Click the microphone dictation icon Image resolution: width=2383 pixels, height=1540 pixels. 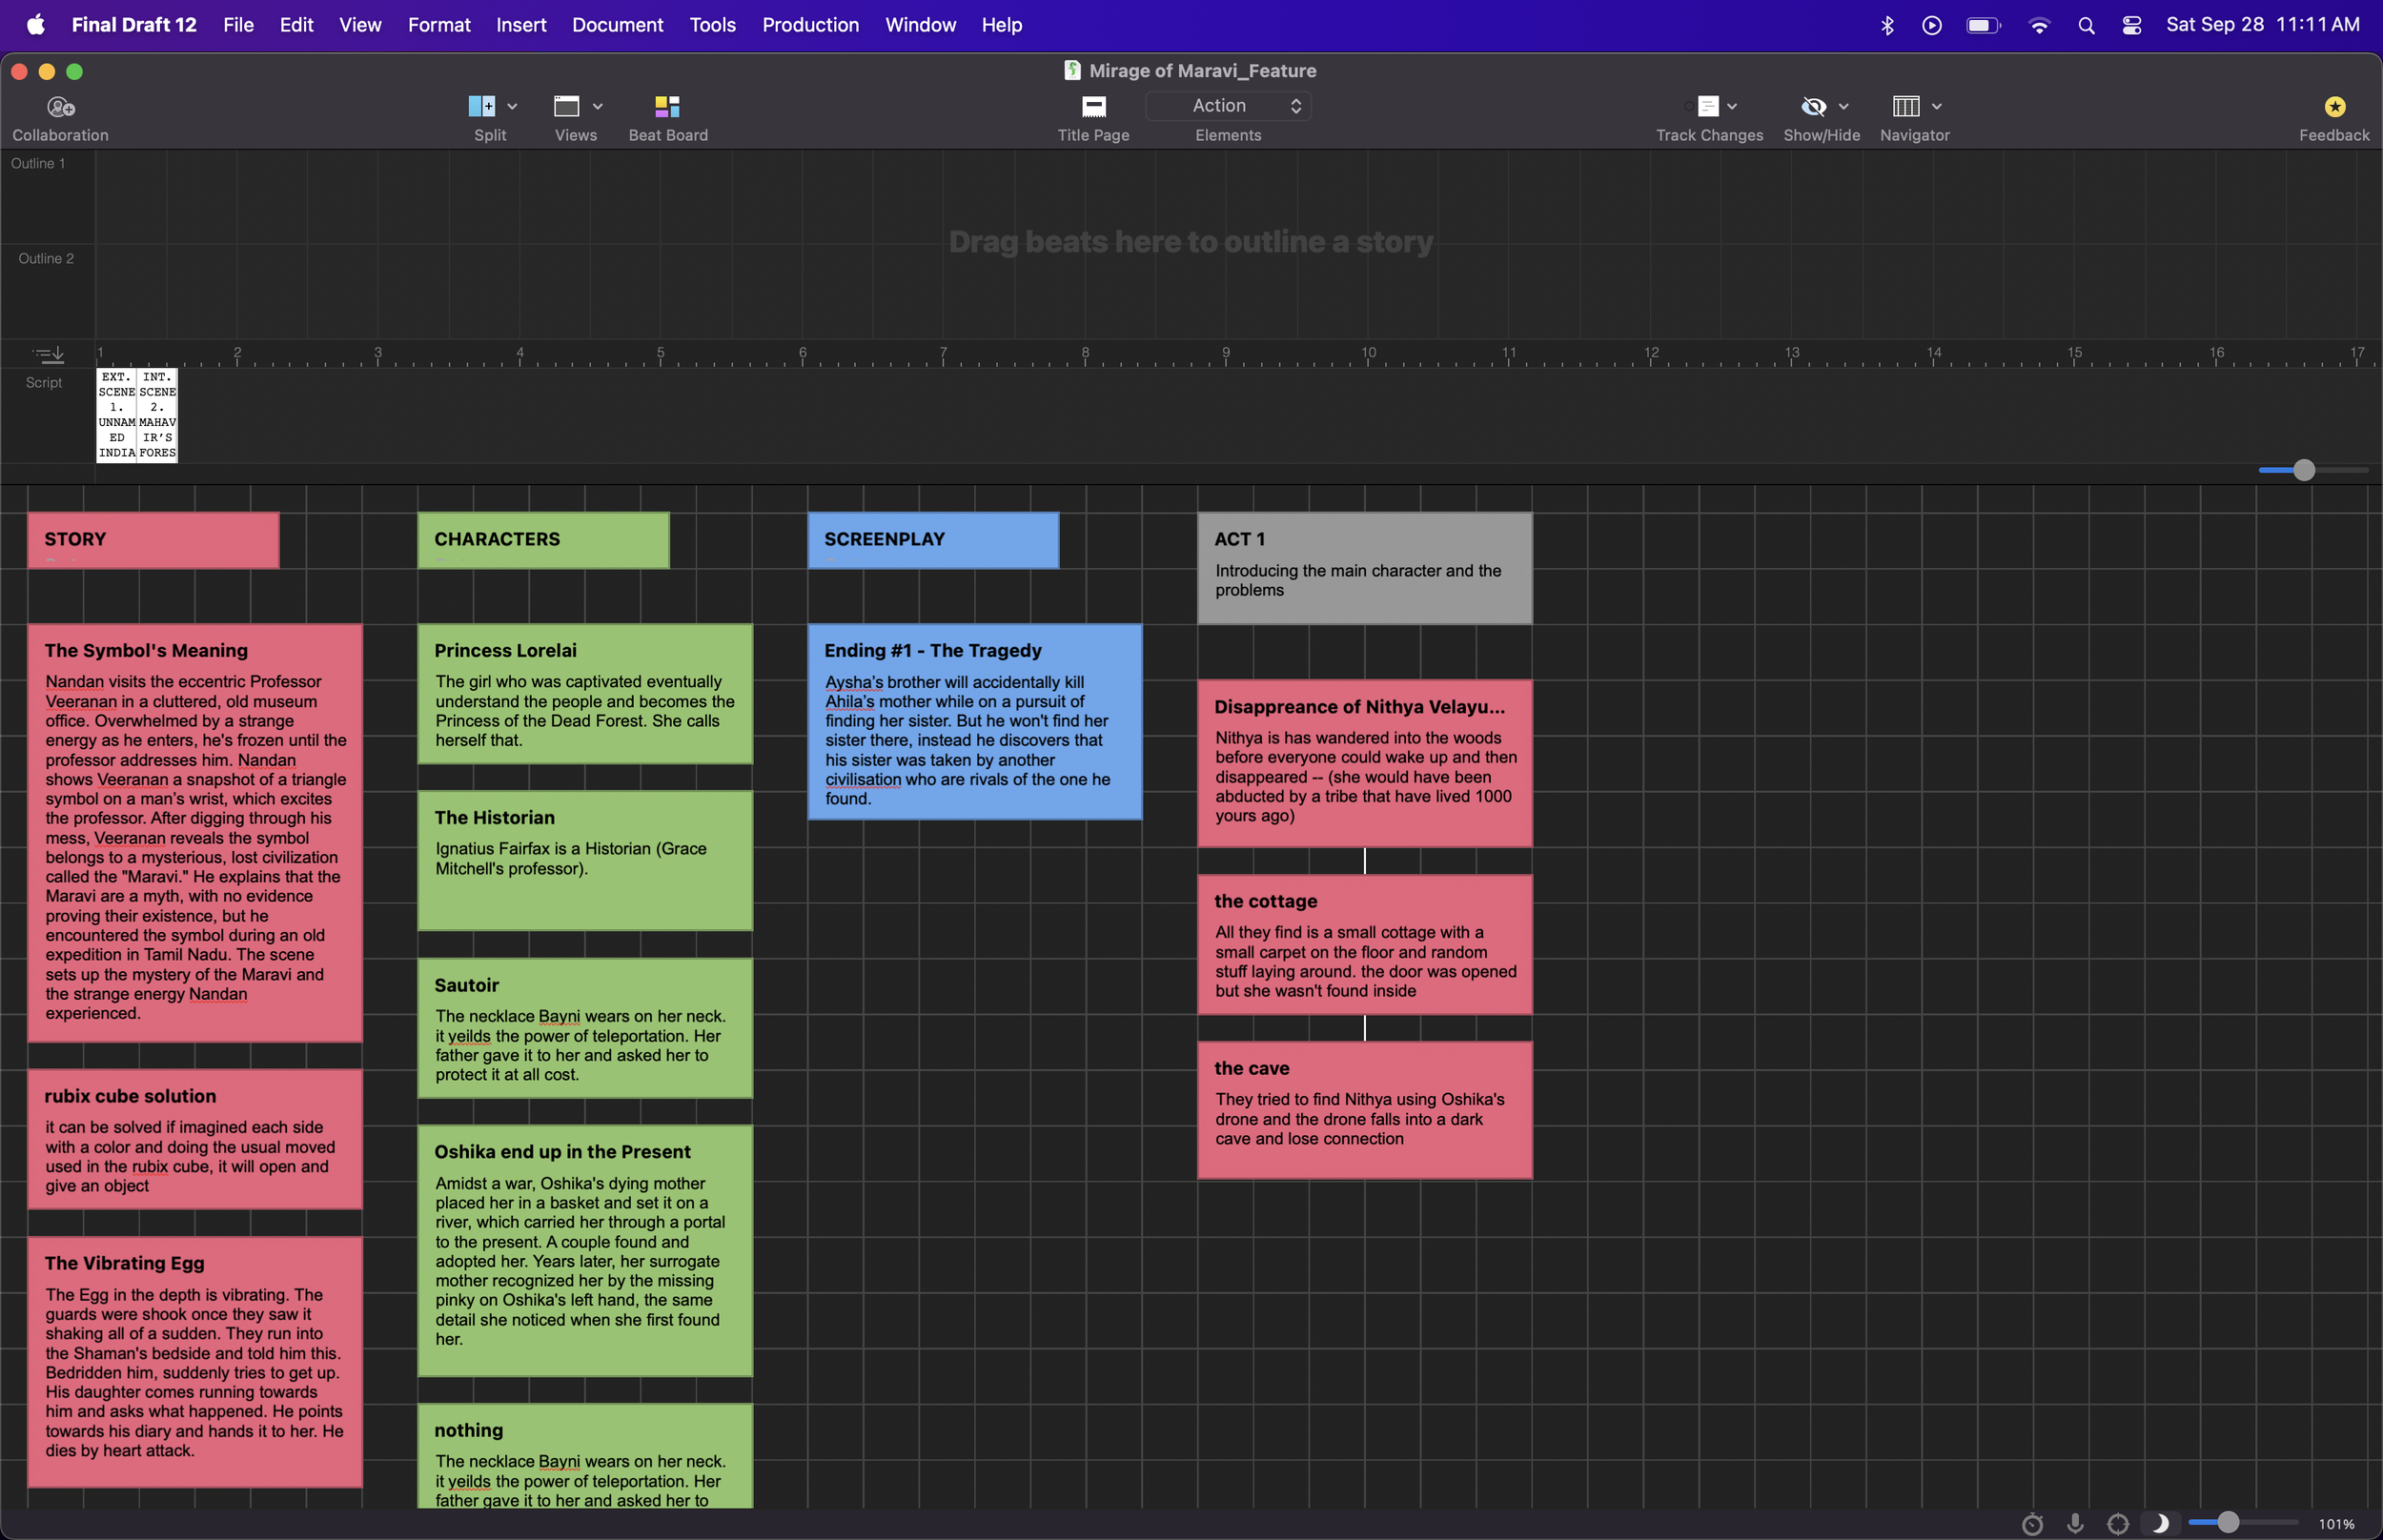point(2075,1523)
